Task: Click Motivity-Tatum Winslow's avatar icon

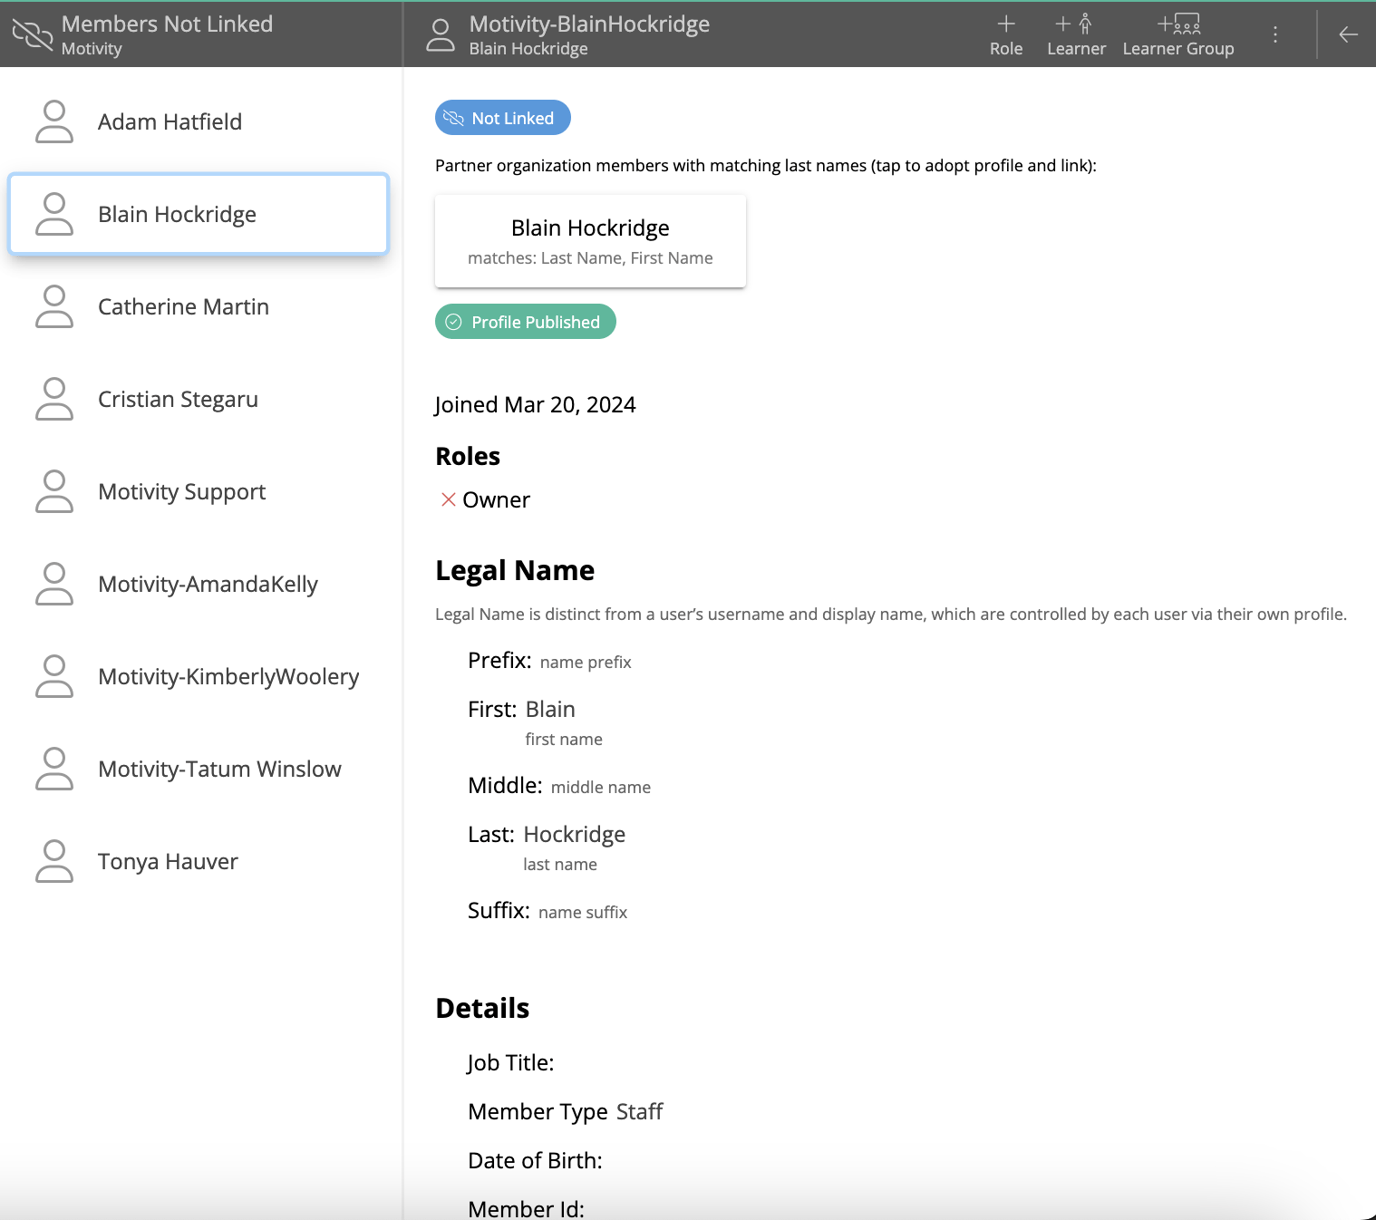Action: pyautogui.click(x=54, y=770)
